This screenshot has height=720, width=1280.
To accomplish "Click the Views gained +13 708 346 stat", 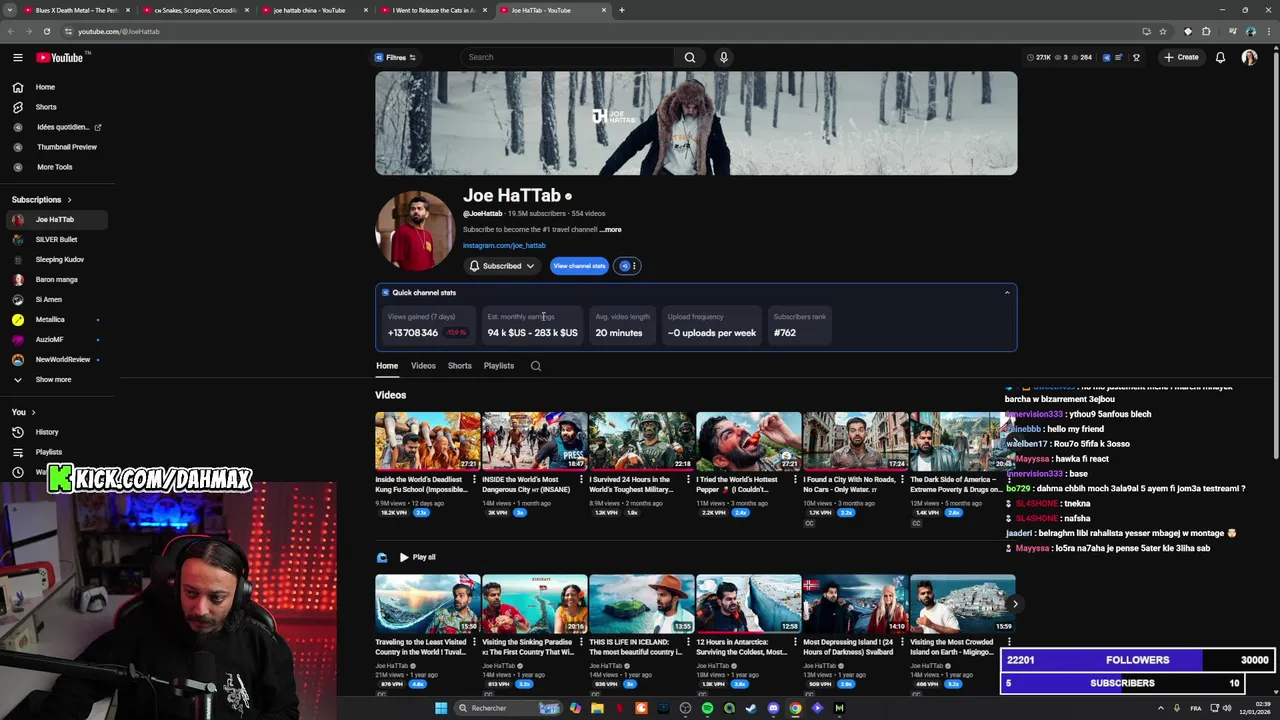I will coord(428,325).
